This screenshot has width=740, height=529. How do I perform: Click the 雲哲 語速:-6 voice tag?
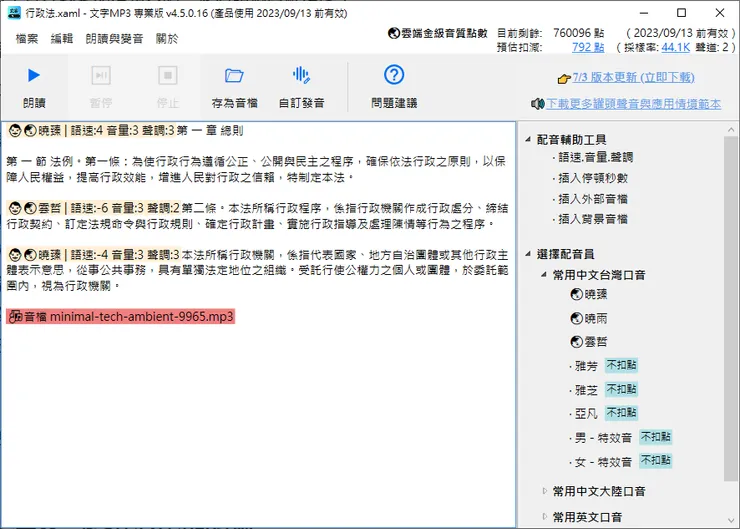coord(93,208)
